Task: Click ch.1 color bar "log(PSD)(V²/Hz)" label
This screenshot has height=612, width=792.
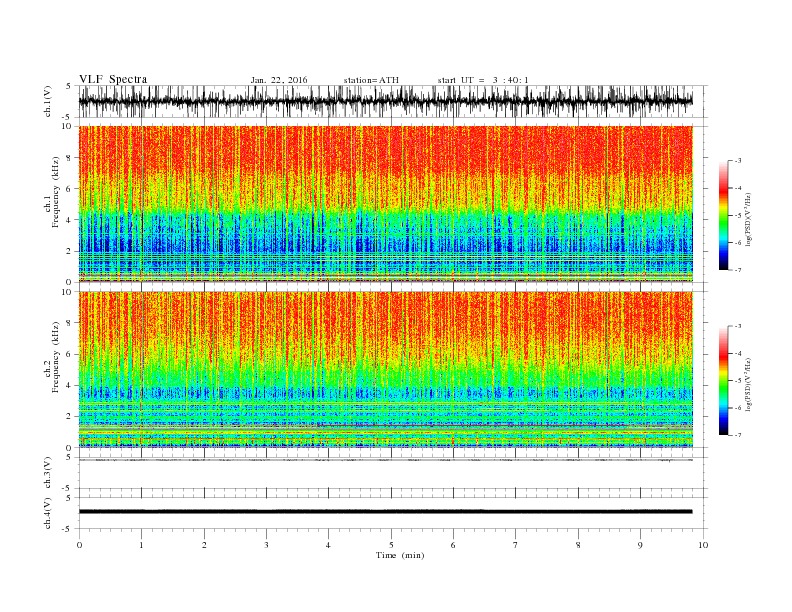Action: [749, 219]
